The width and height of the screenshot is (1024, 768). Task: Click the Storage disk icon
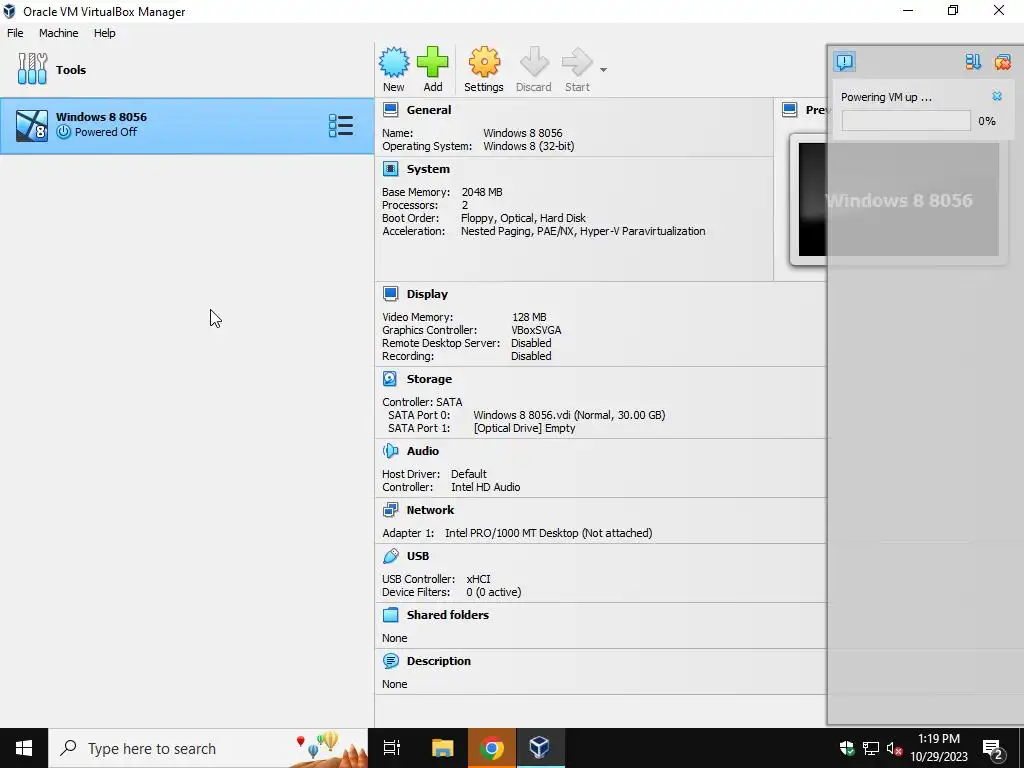coord(391,379)
